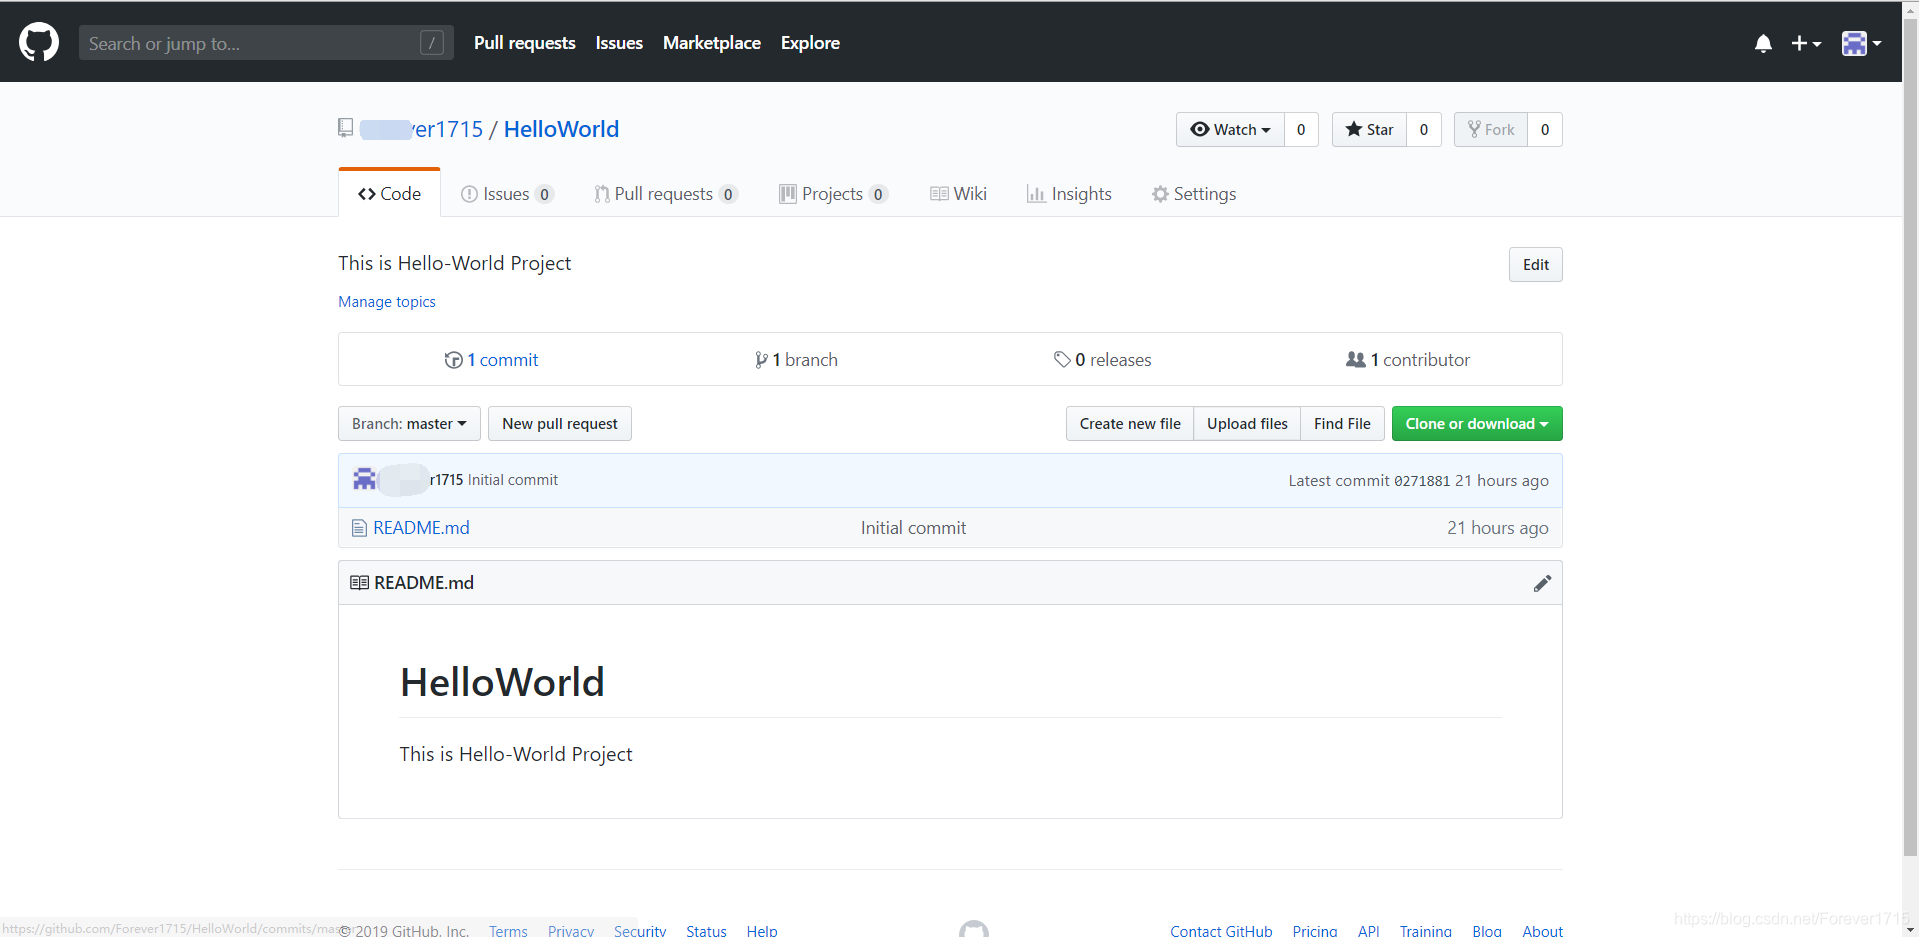Open the Blog footer link
The image size is (1919, 937).
pyautogui.click(x=1486, y=930)
